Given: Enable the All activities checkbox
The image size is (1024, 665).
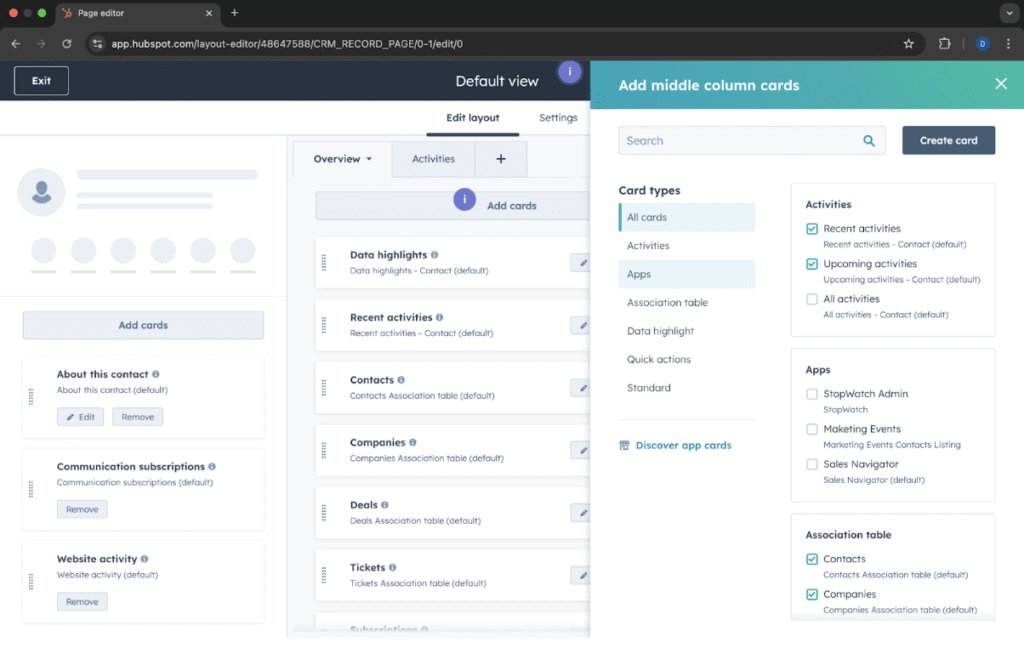Looking at the screenshot, I should tap(812, 299).
